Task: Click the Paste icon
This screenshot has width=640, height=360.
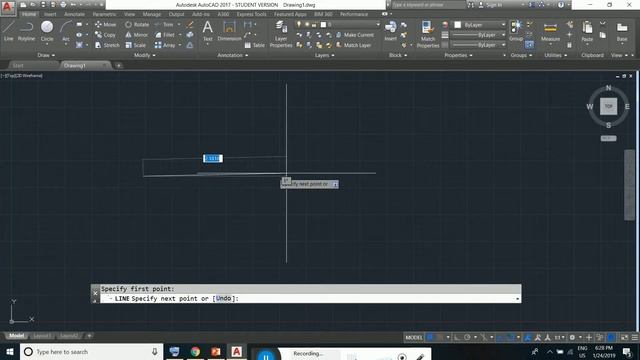Action: (587, 31)
